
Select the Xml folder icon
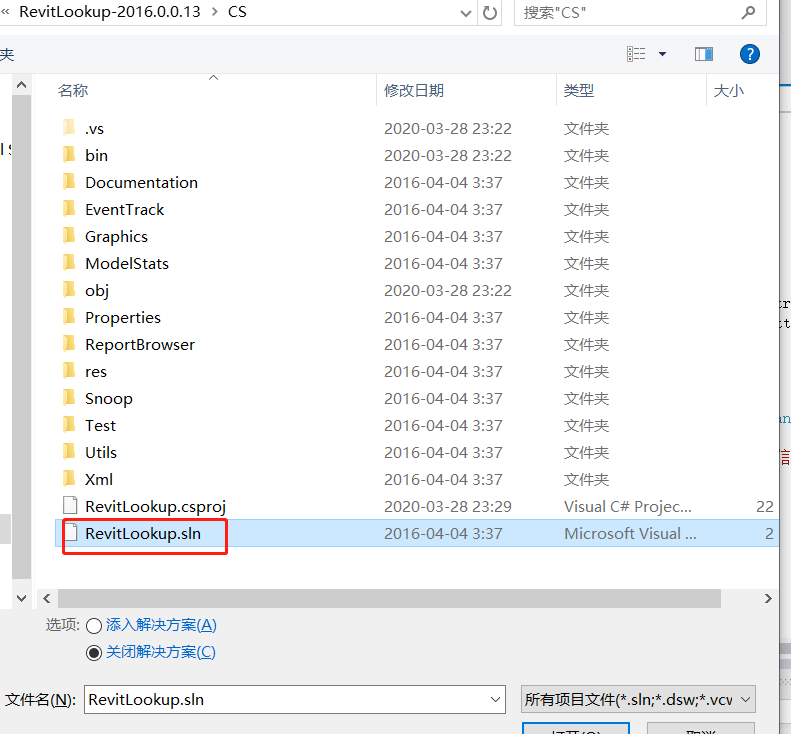[x=69, y=478]
